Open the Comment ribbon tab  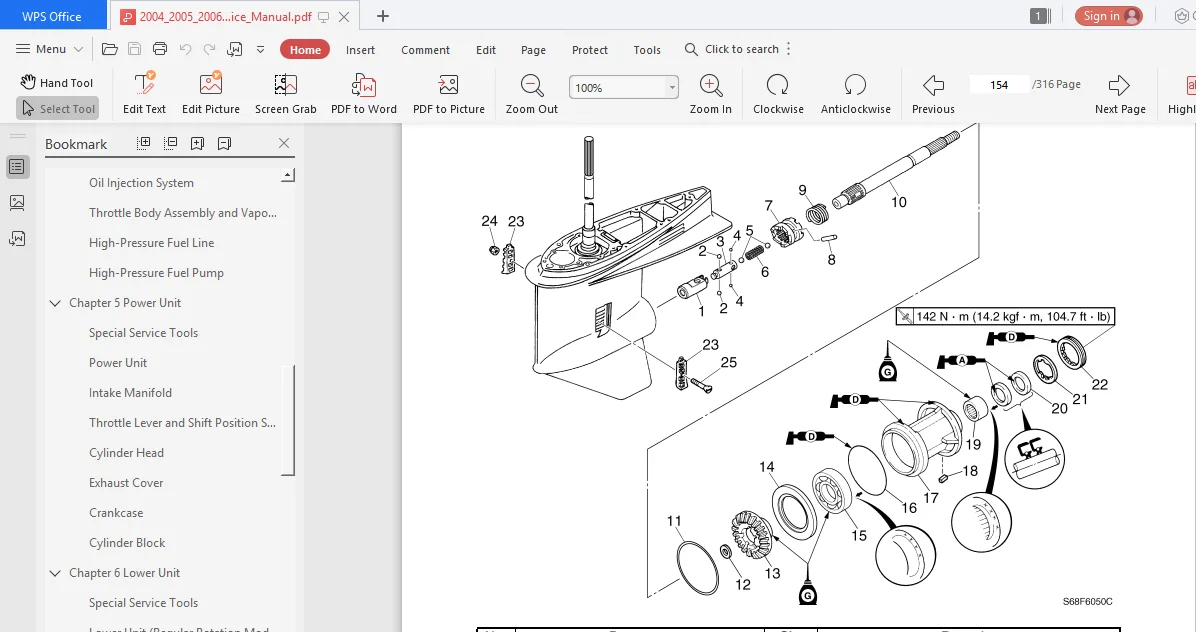[x=426, y=50]
